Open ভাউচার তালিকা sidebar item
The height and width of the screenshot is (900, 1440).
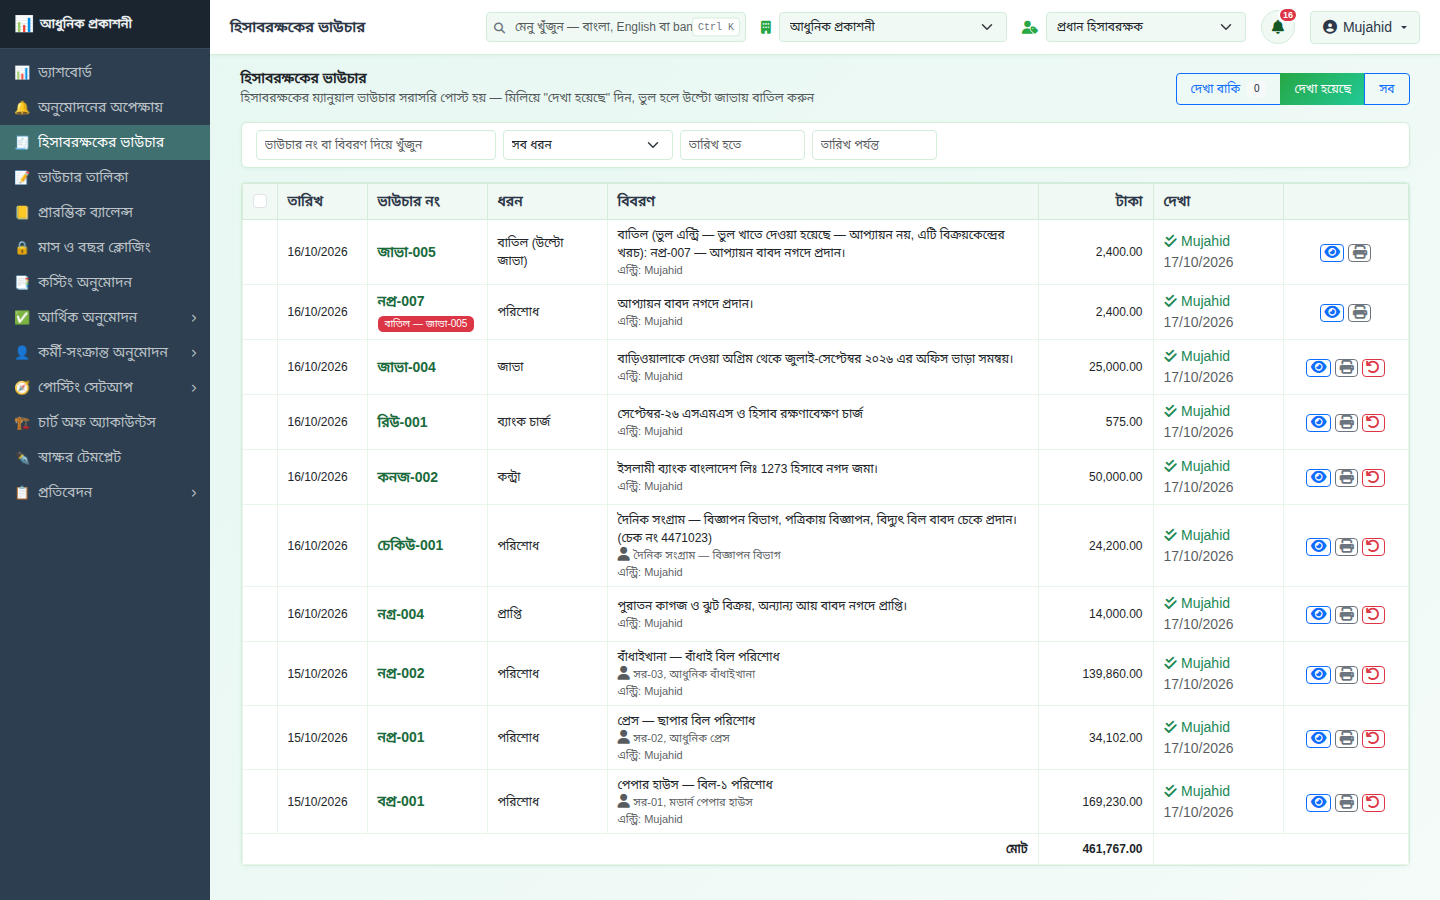click(105, 177)
